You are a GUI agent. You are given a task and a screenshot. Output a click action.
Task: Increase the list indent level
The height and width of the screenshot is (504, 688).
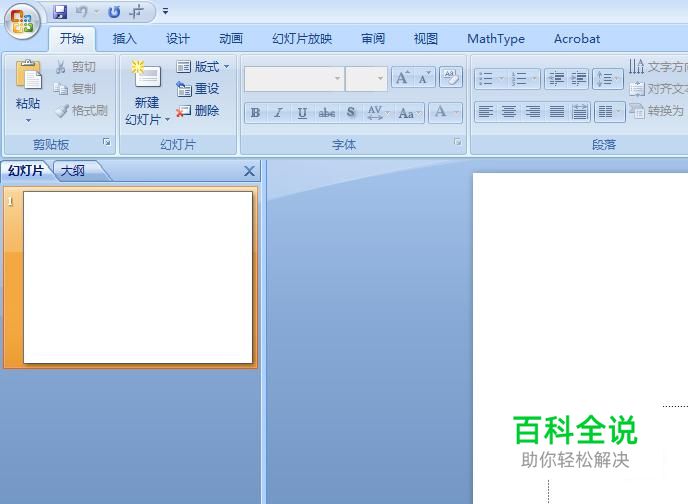(578, 79)
